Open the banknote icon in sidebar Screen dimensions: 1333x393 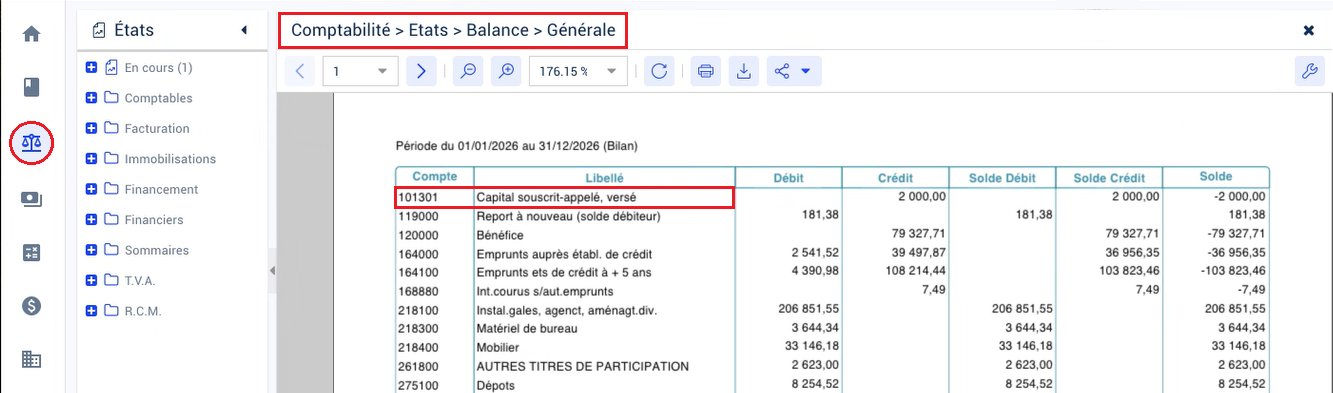[31, 199]
